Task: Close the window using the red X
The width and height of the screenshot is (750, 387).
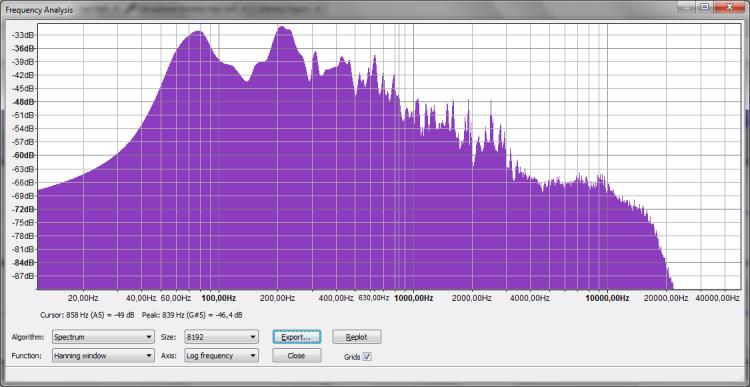Action: (730, 7)
